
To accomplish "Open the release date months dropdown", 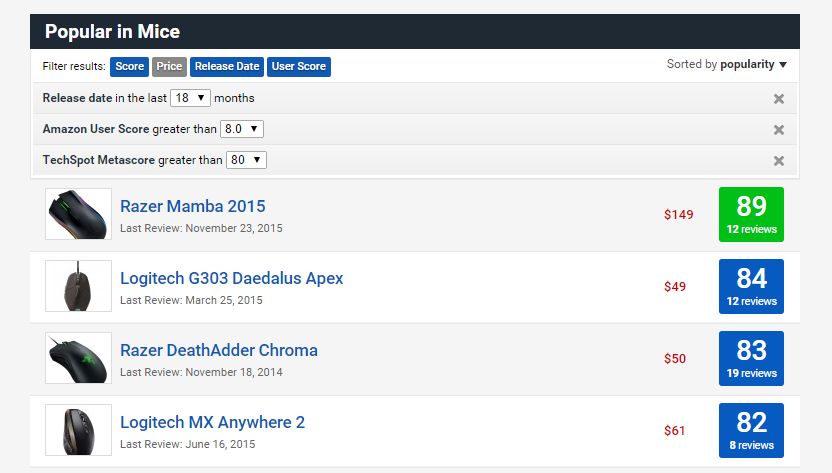I will click(190, 98).
